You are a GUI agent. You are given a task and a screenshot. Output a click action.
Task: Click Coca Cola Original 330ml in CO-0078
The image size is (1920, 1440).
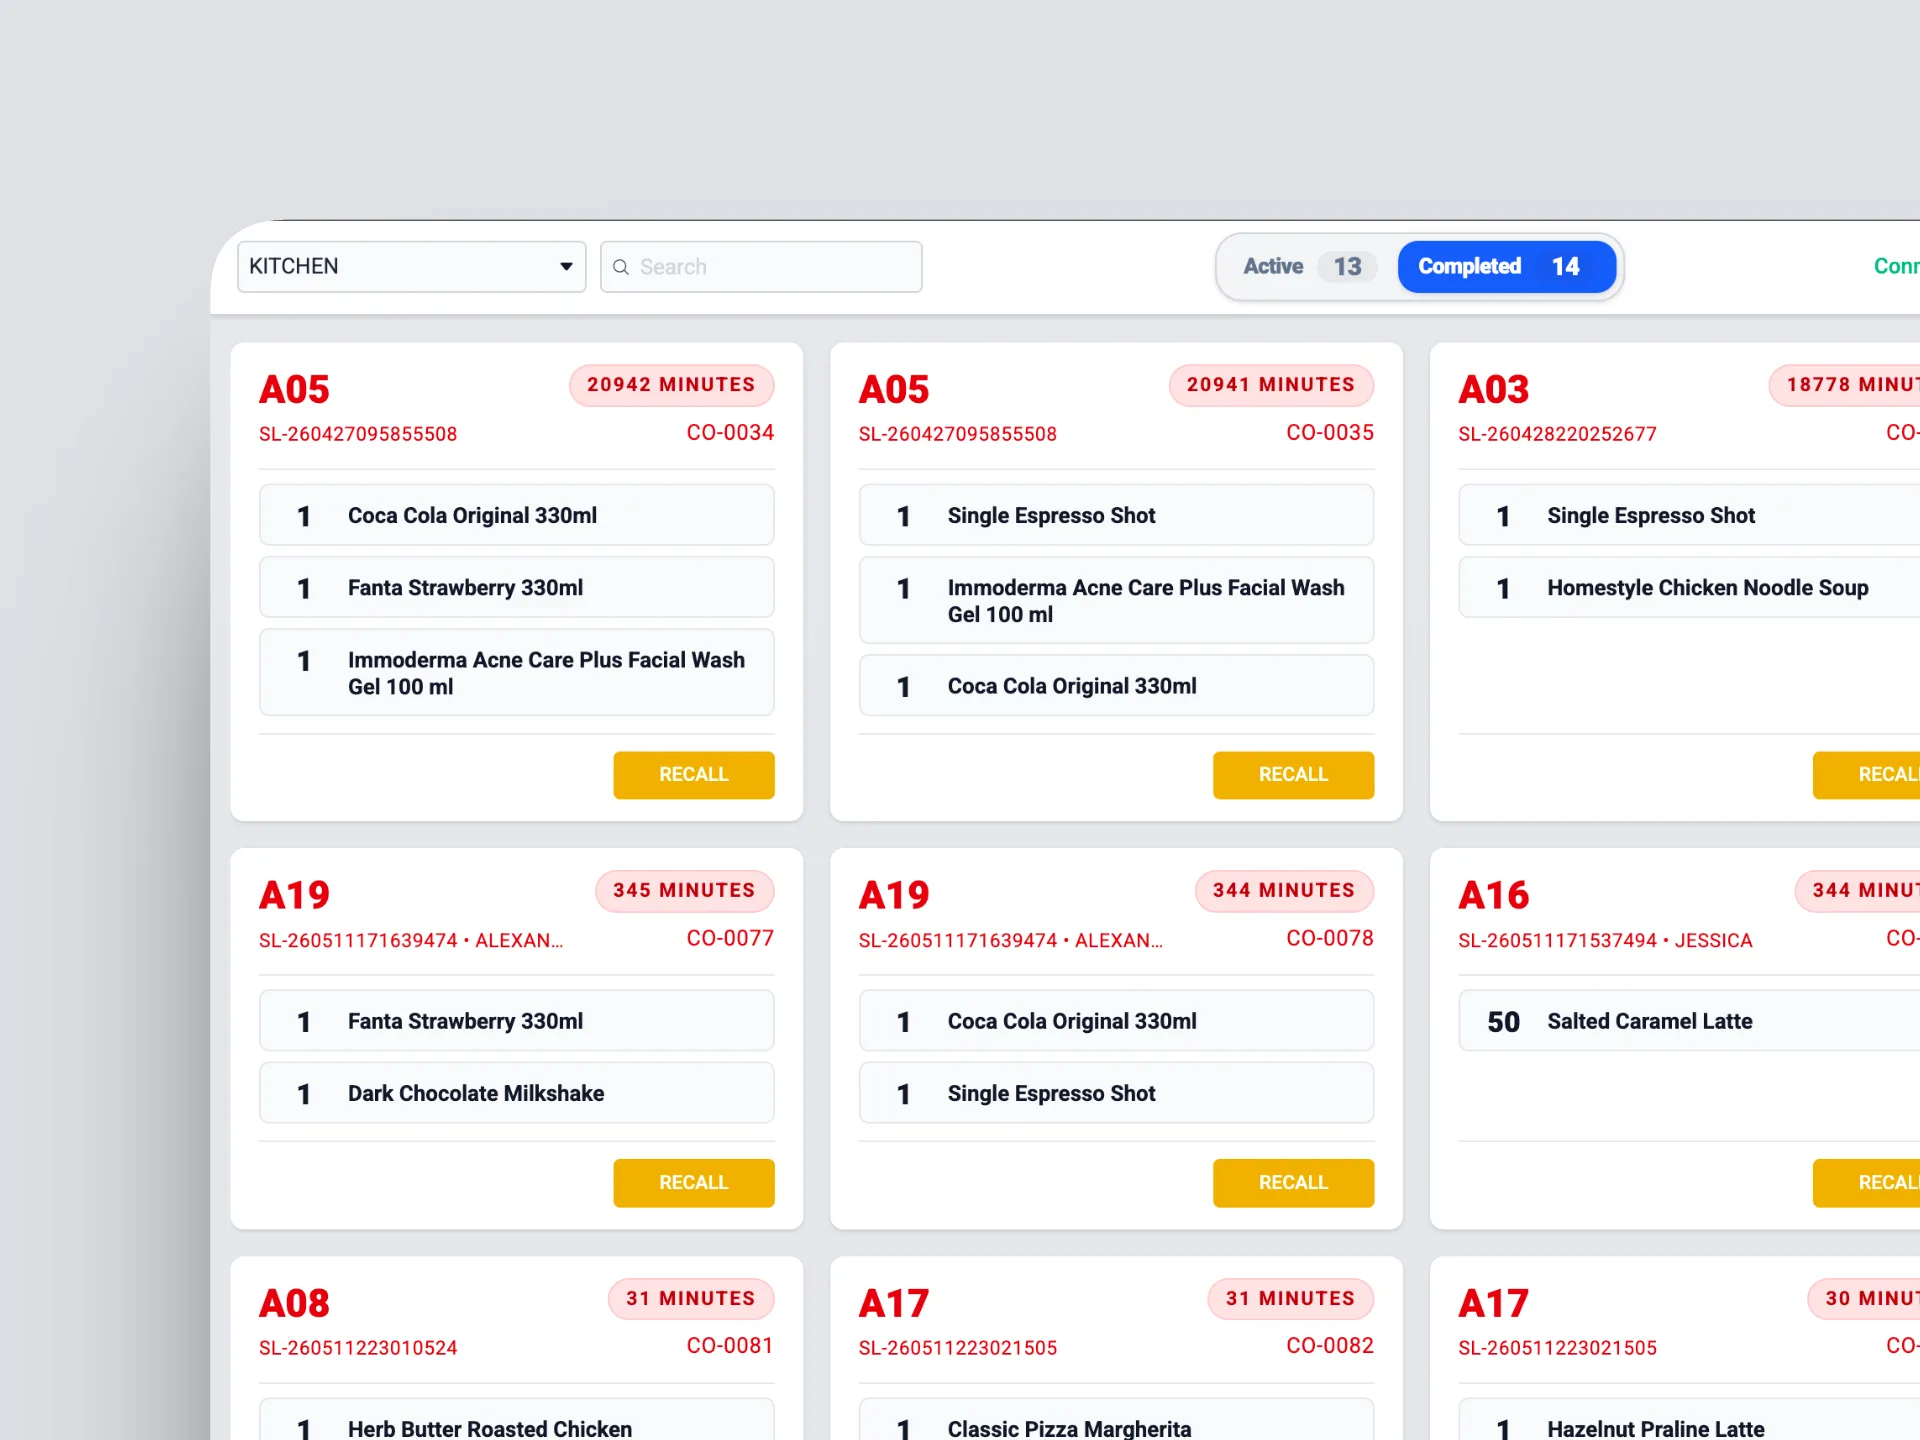click(x=1117, y=1021)
